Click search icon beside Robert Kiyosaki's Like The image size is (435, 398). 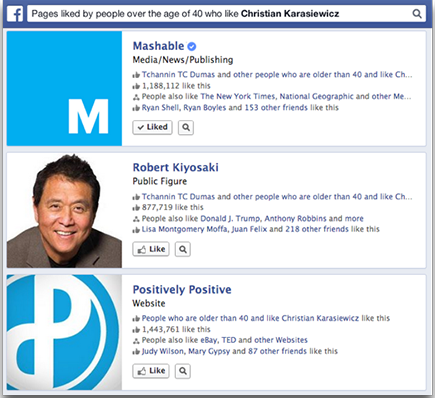pos(183,249)
